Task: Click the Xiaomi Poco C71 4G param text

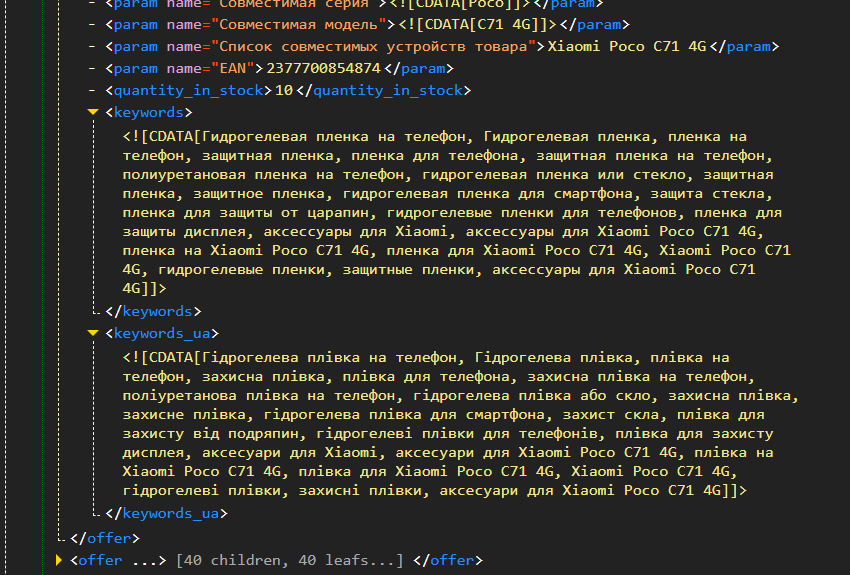Action: pos(627,47)
